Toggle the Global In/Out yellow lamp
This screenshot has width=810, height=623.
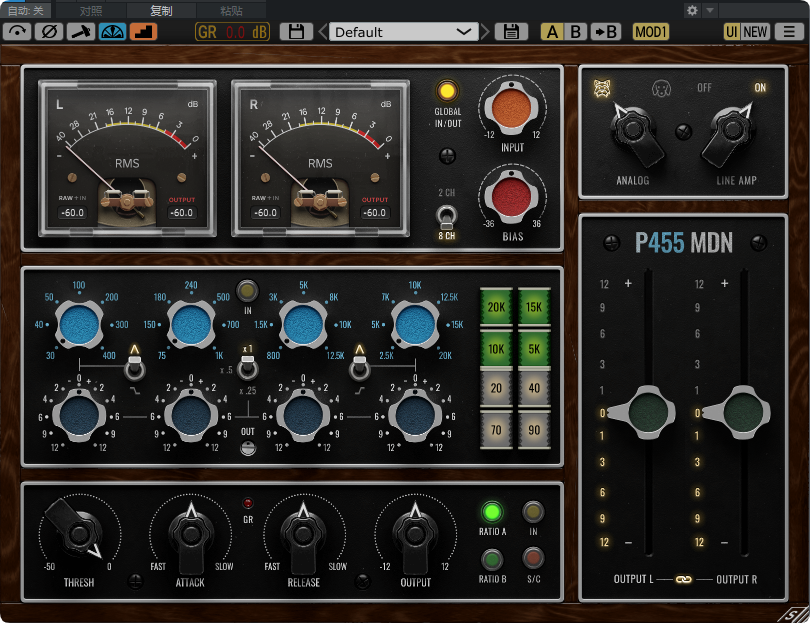[447, 91]
